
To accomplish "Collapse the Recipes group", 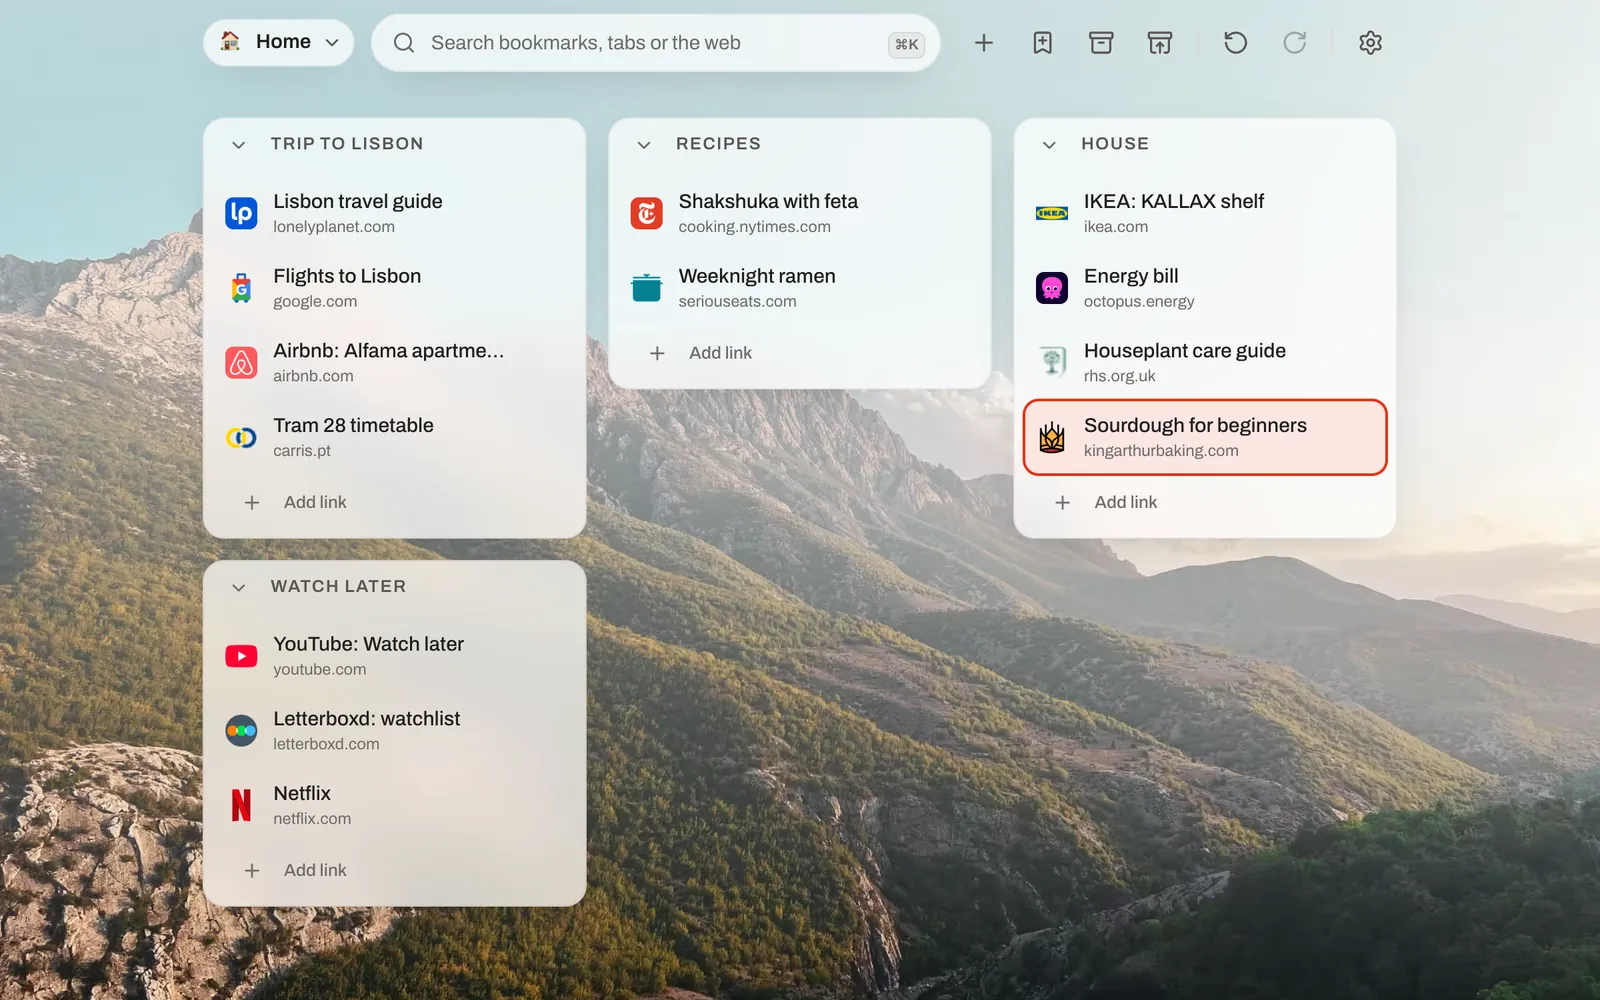I will (644, 145).
